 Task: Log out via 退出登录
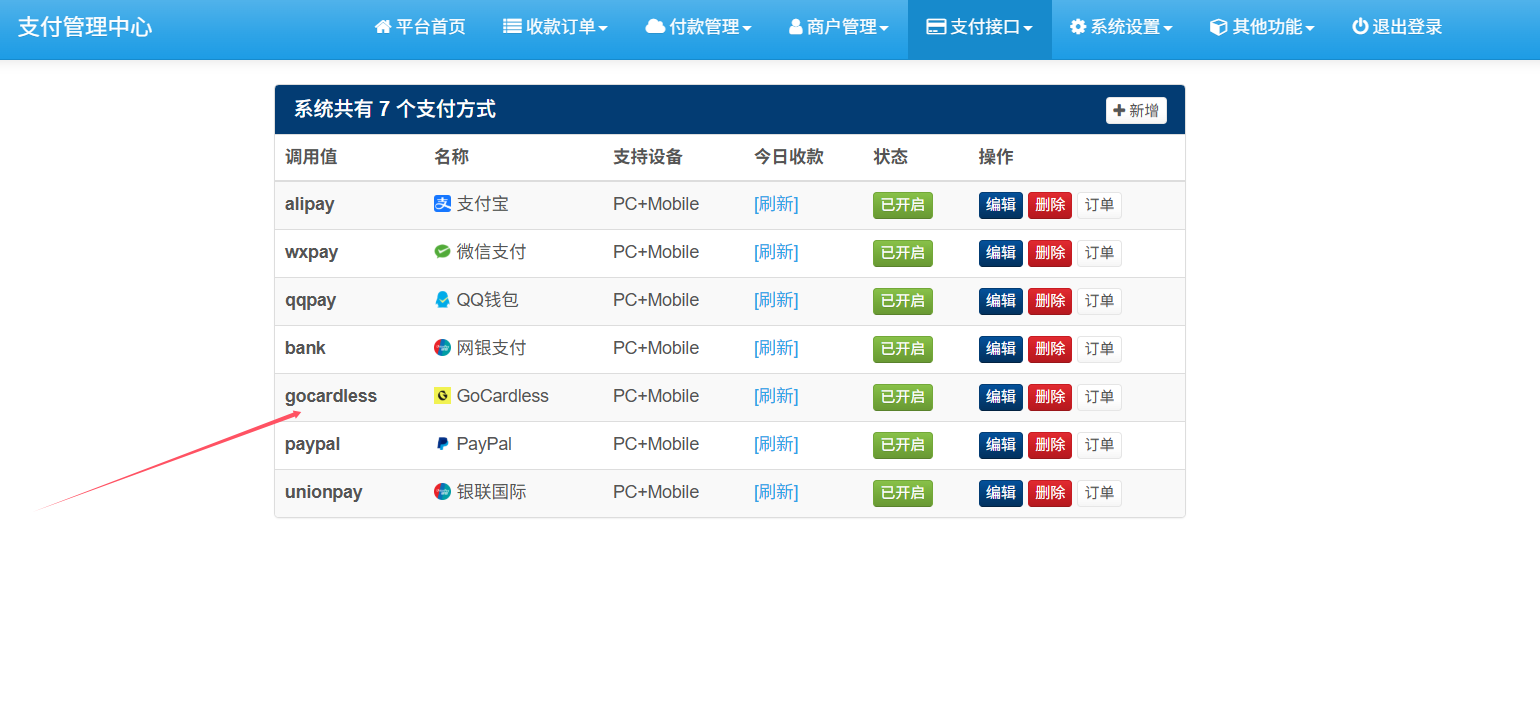coord(1397,27)
